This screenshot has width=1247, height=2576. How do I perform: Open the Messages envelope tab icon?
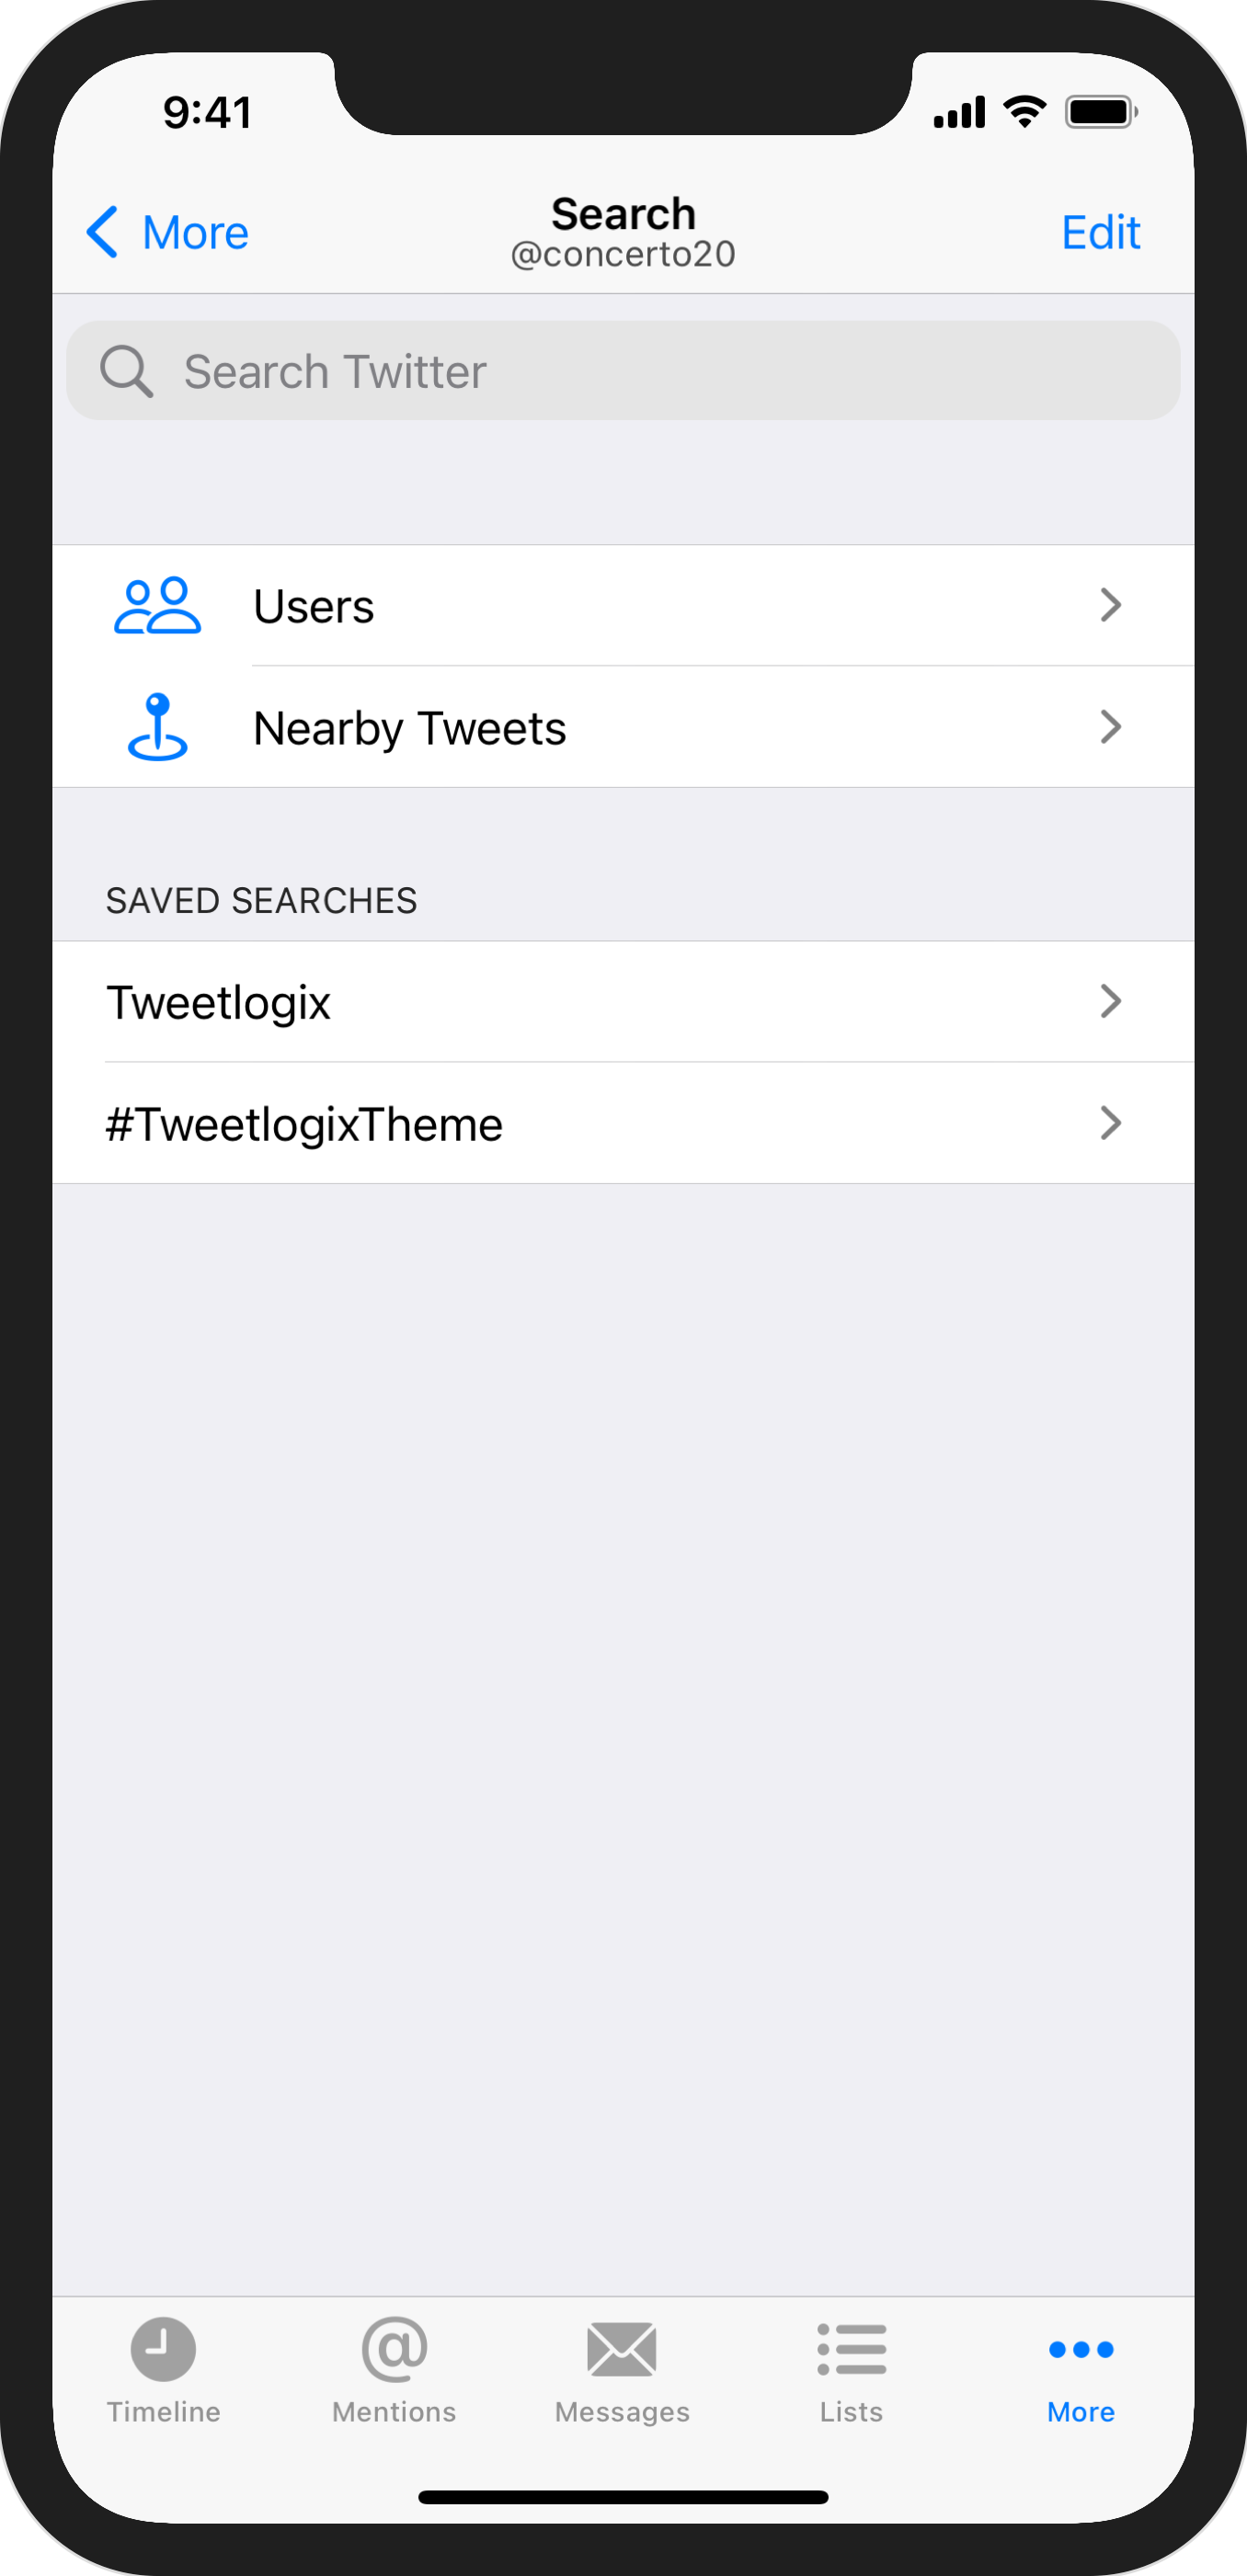622,2348
